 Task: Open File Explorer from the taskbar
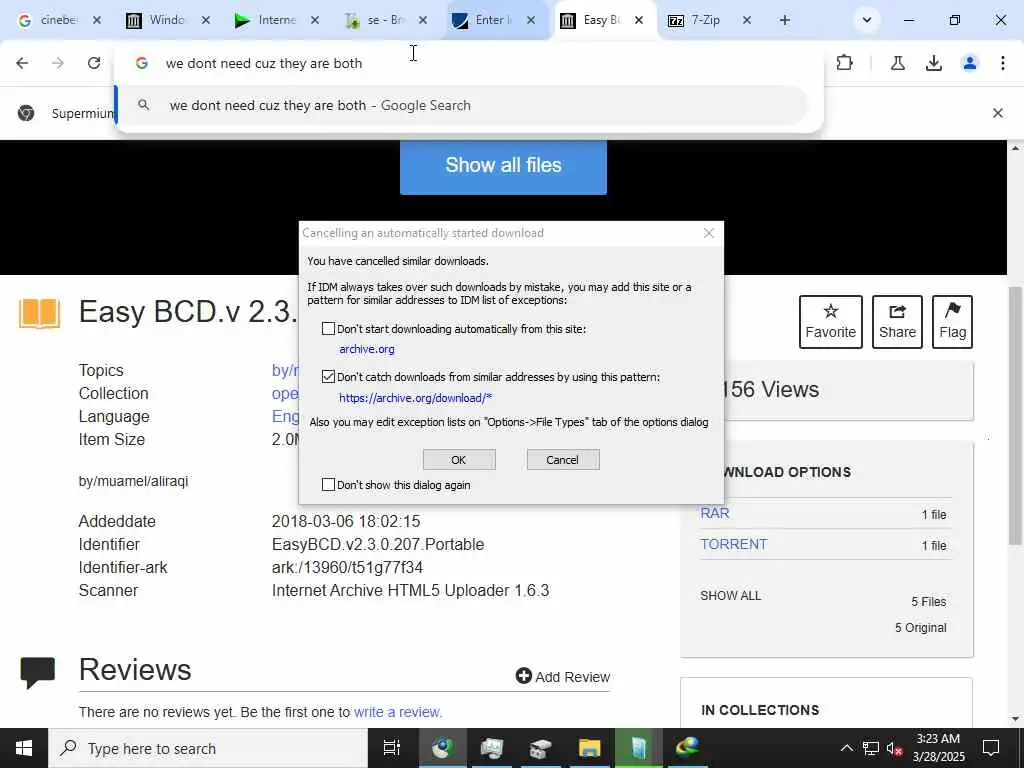click(x=589, y=748)
